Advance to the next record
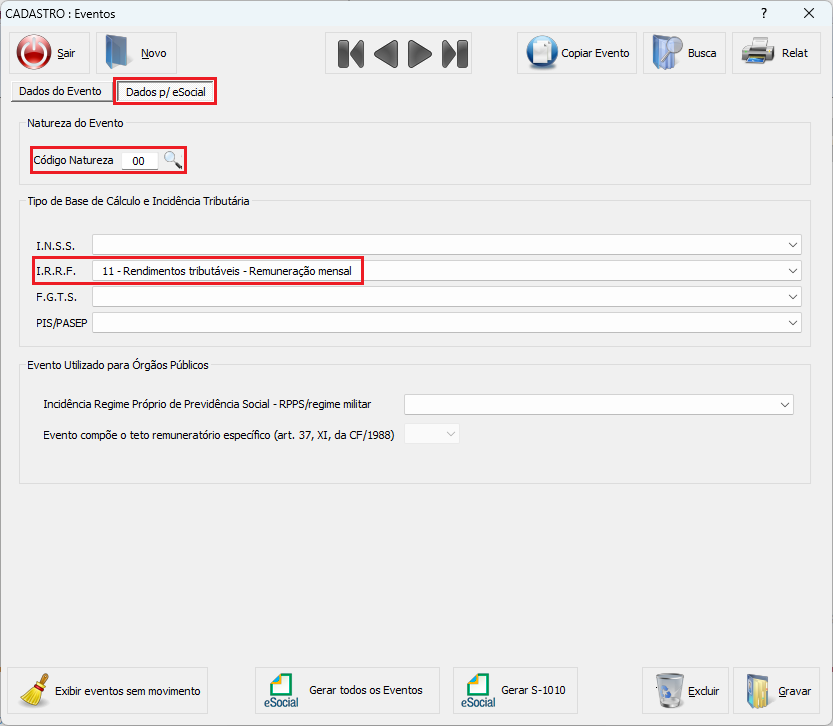Image resolution: width=833 pixels, height=726 pixels. [420, 53]
